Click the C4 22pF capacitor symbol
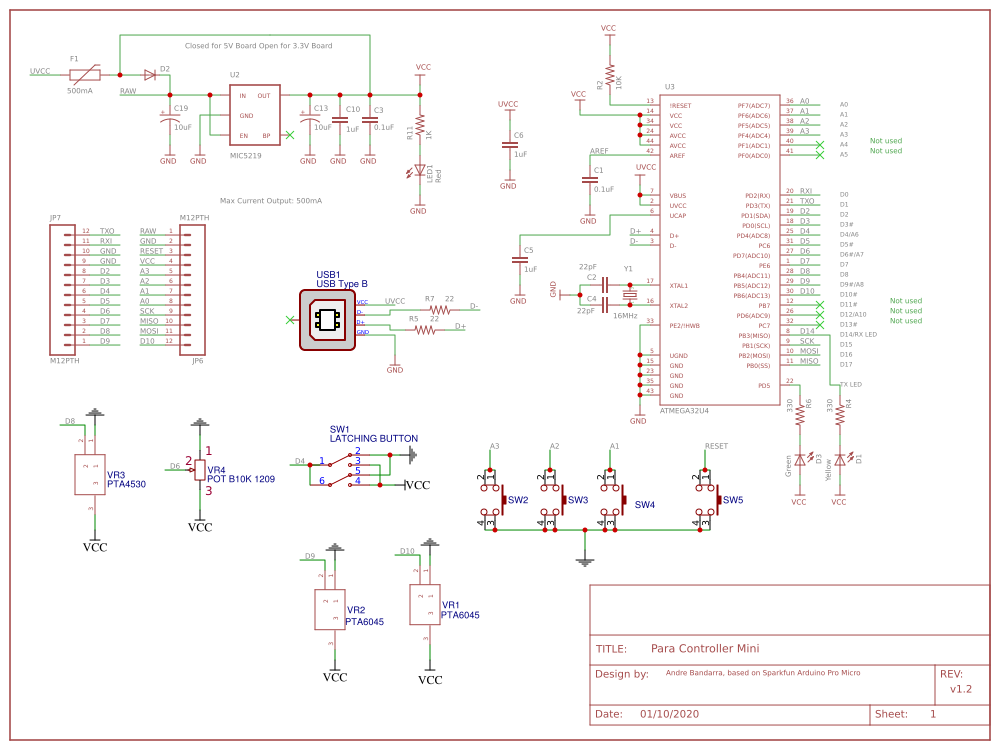This screenshot has height=750, width=1000. 605,305
